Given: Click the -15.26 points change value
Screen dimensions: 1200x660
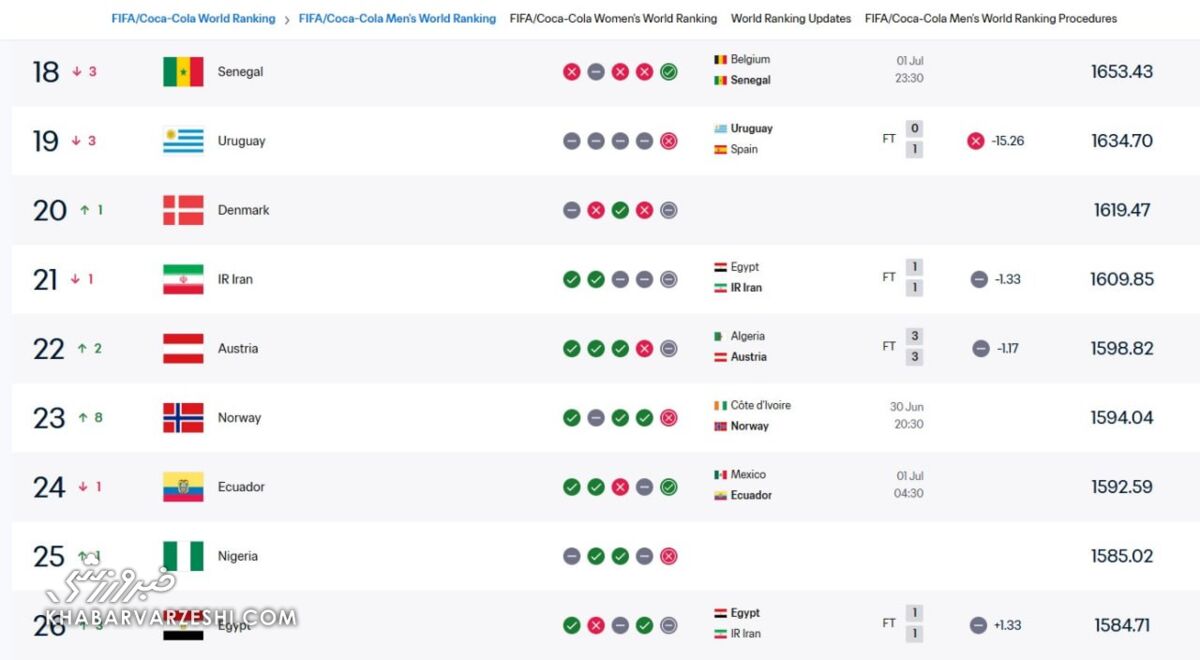Looking at the screenshot, I should (1007, 141).
